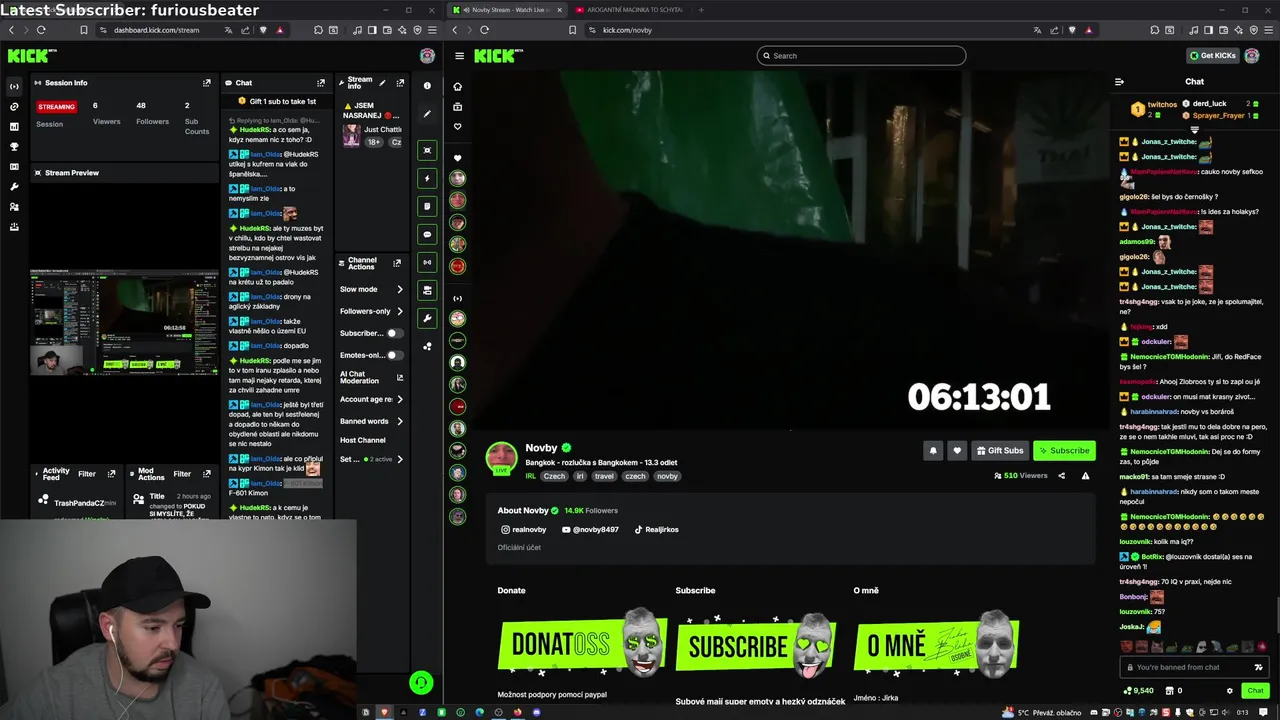Click the Category 18+ label in Stream Info
The height and width of the screenshot is (720, 1280).
point(374,142)
